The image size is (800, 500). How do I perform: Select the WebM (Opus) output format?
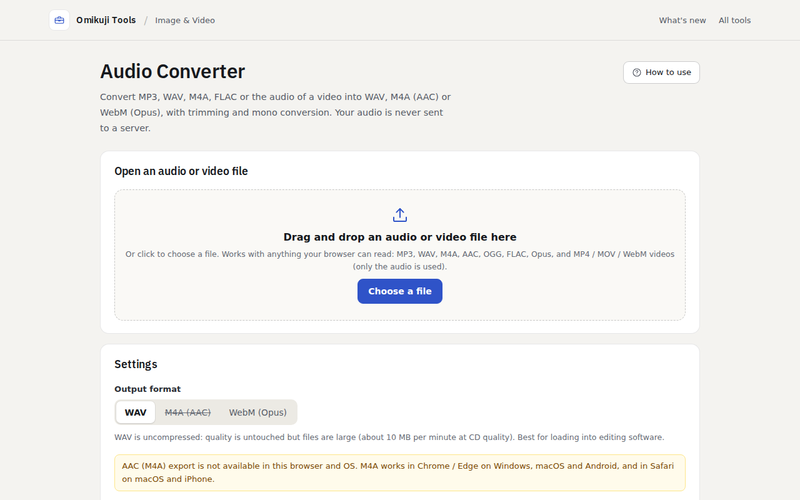click(258, 412)
